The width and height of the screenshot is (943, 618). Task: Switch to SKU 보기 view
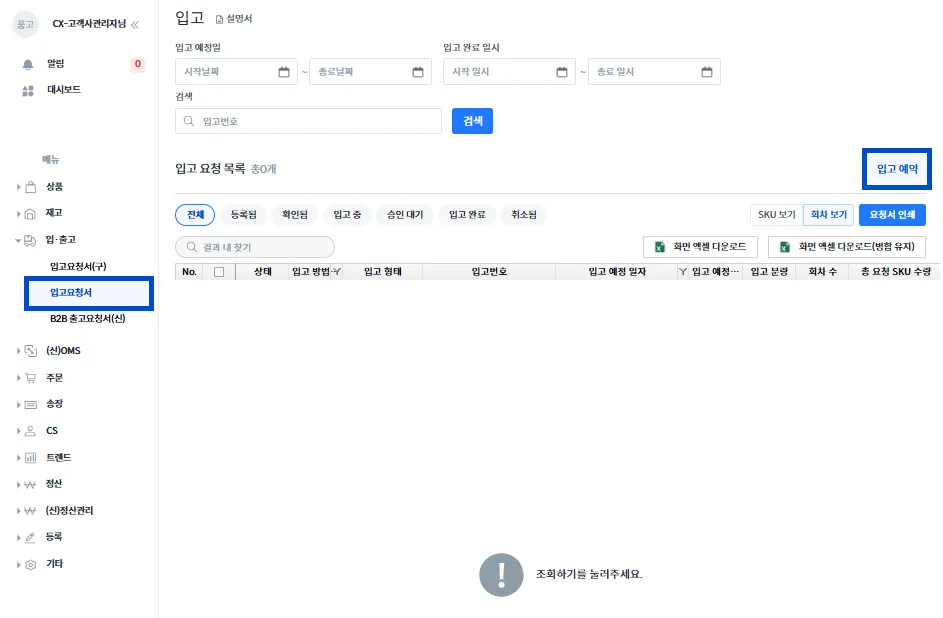point(776,215)
